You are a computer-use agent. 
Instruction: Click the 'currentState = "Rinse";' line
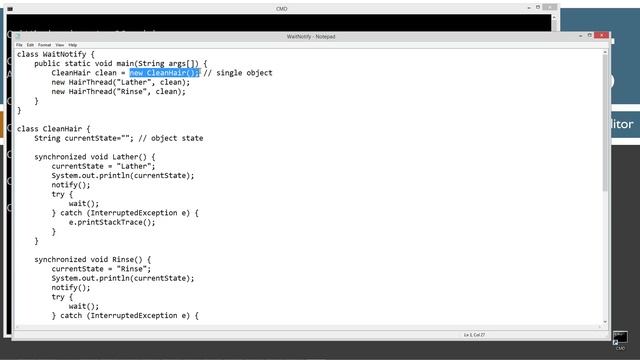(x=101, y=269)
